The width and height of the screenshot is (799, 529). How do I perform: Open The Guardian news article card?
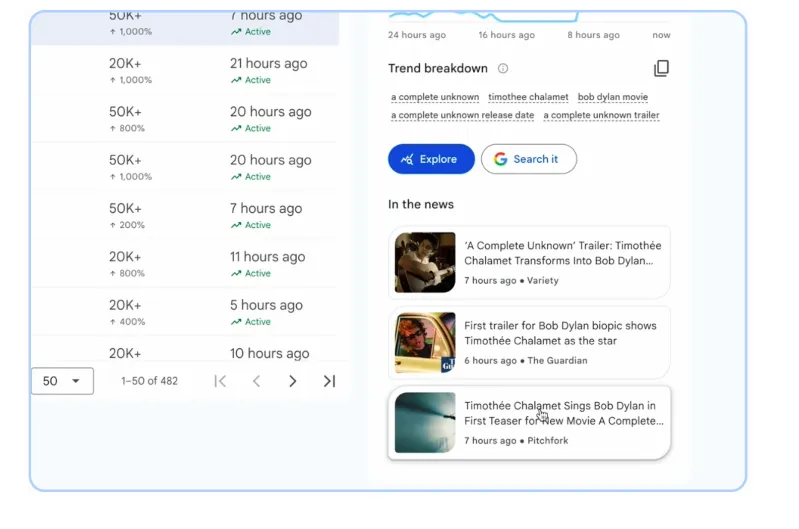(x=529, y=342)
